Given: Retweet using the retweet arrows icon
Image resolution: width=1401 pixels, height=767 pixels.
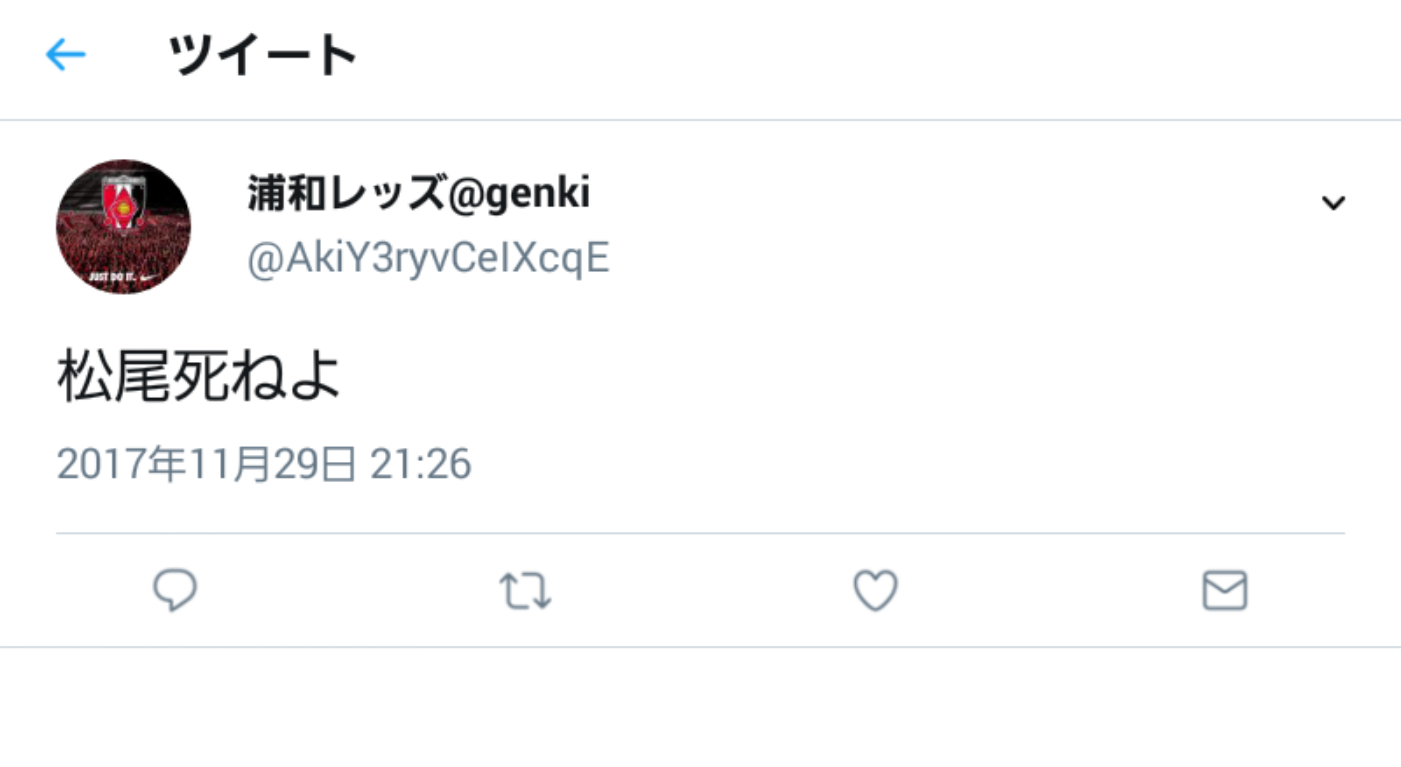Looking at the screenshot, I should [525, 591].
